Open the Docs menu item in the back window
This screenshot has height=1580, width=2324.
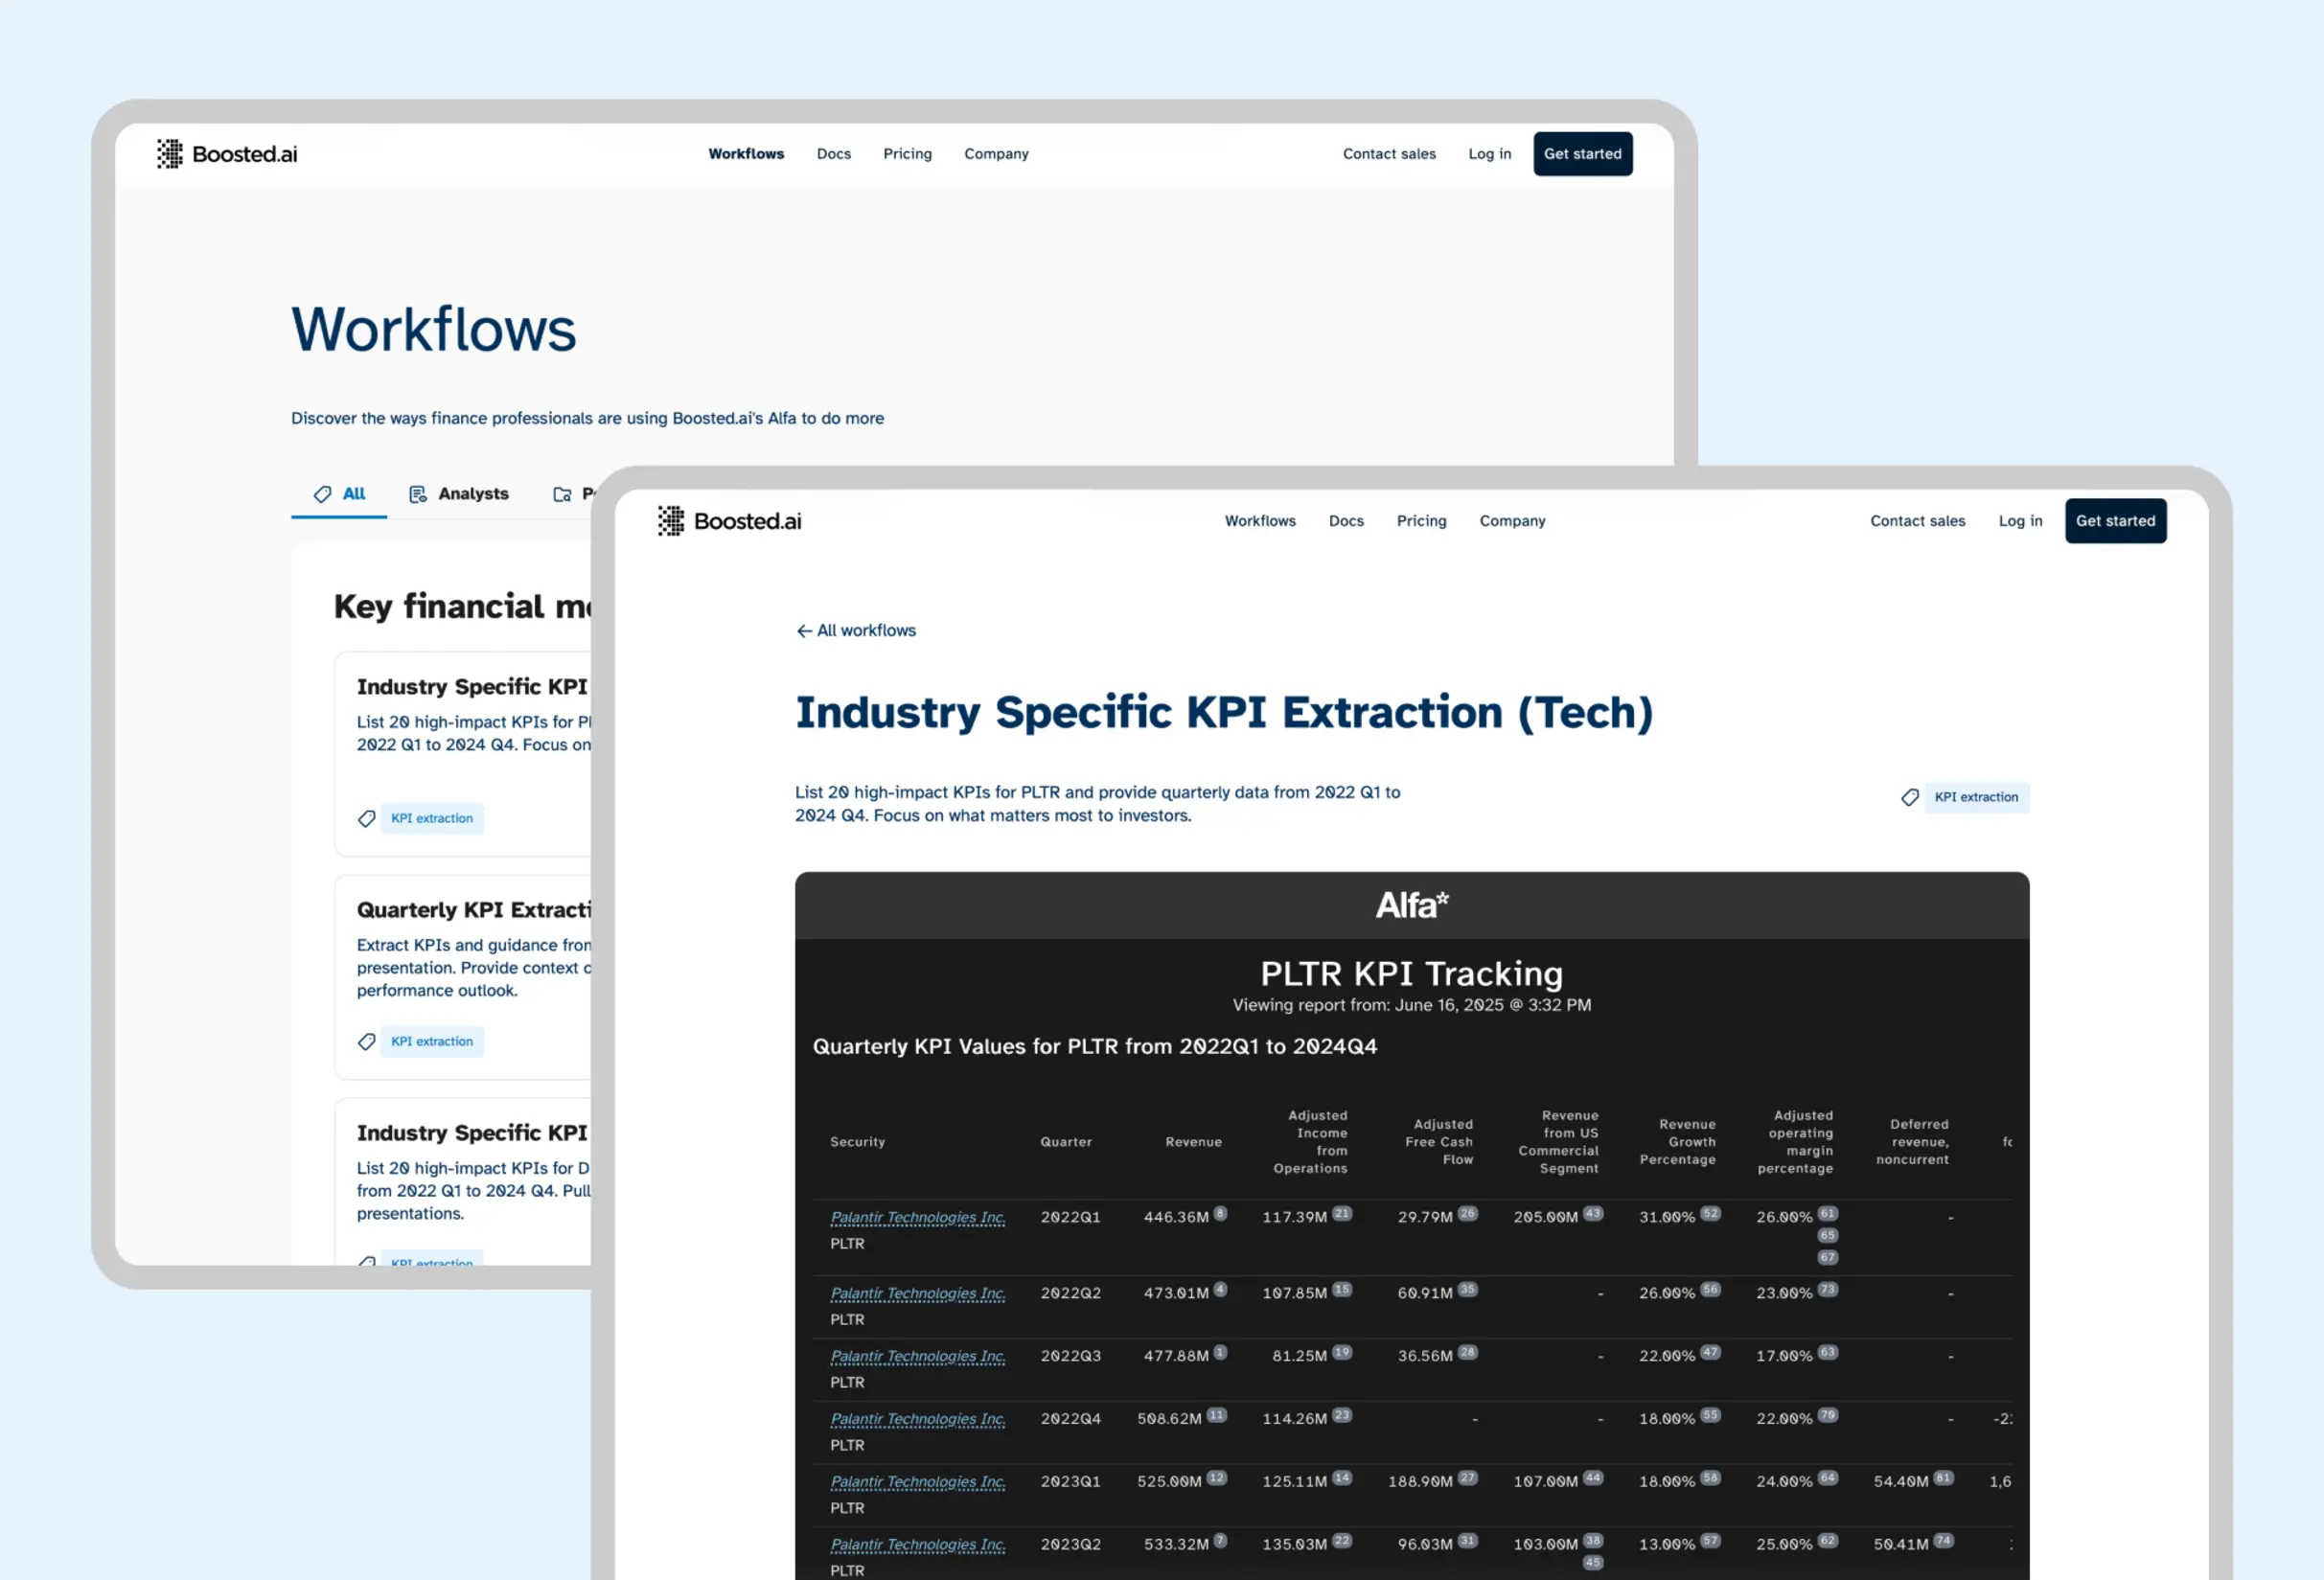click(x=833, y=154)
